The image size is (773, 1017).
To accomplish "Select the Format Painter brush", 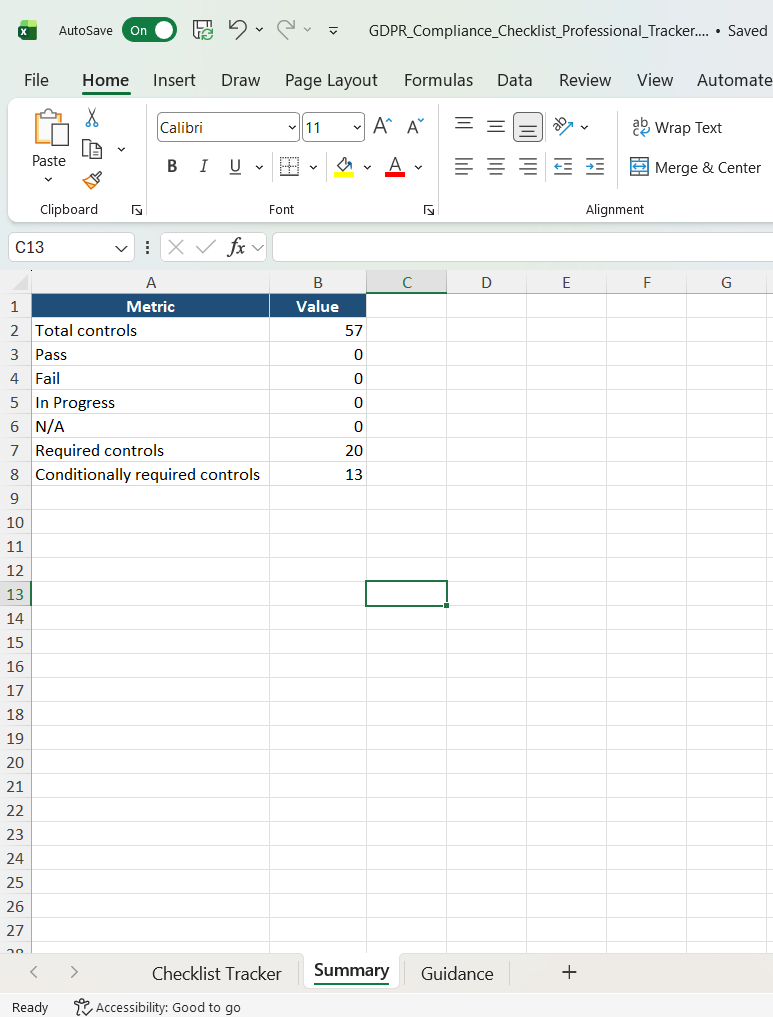I will click(x=92, y=180).
